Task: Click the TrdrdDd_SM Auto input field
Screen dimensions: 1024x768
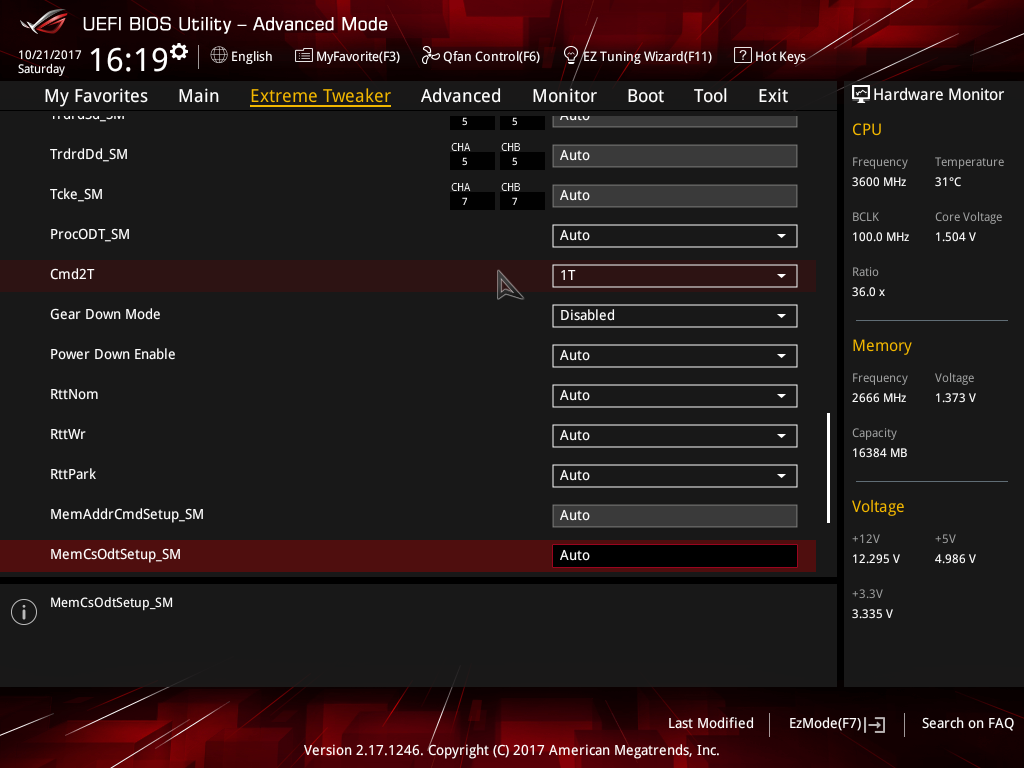Action: (x=675, y=156)
